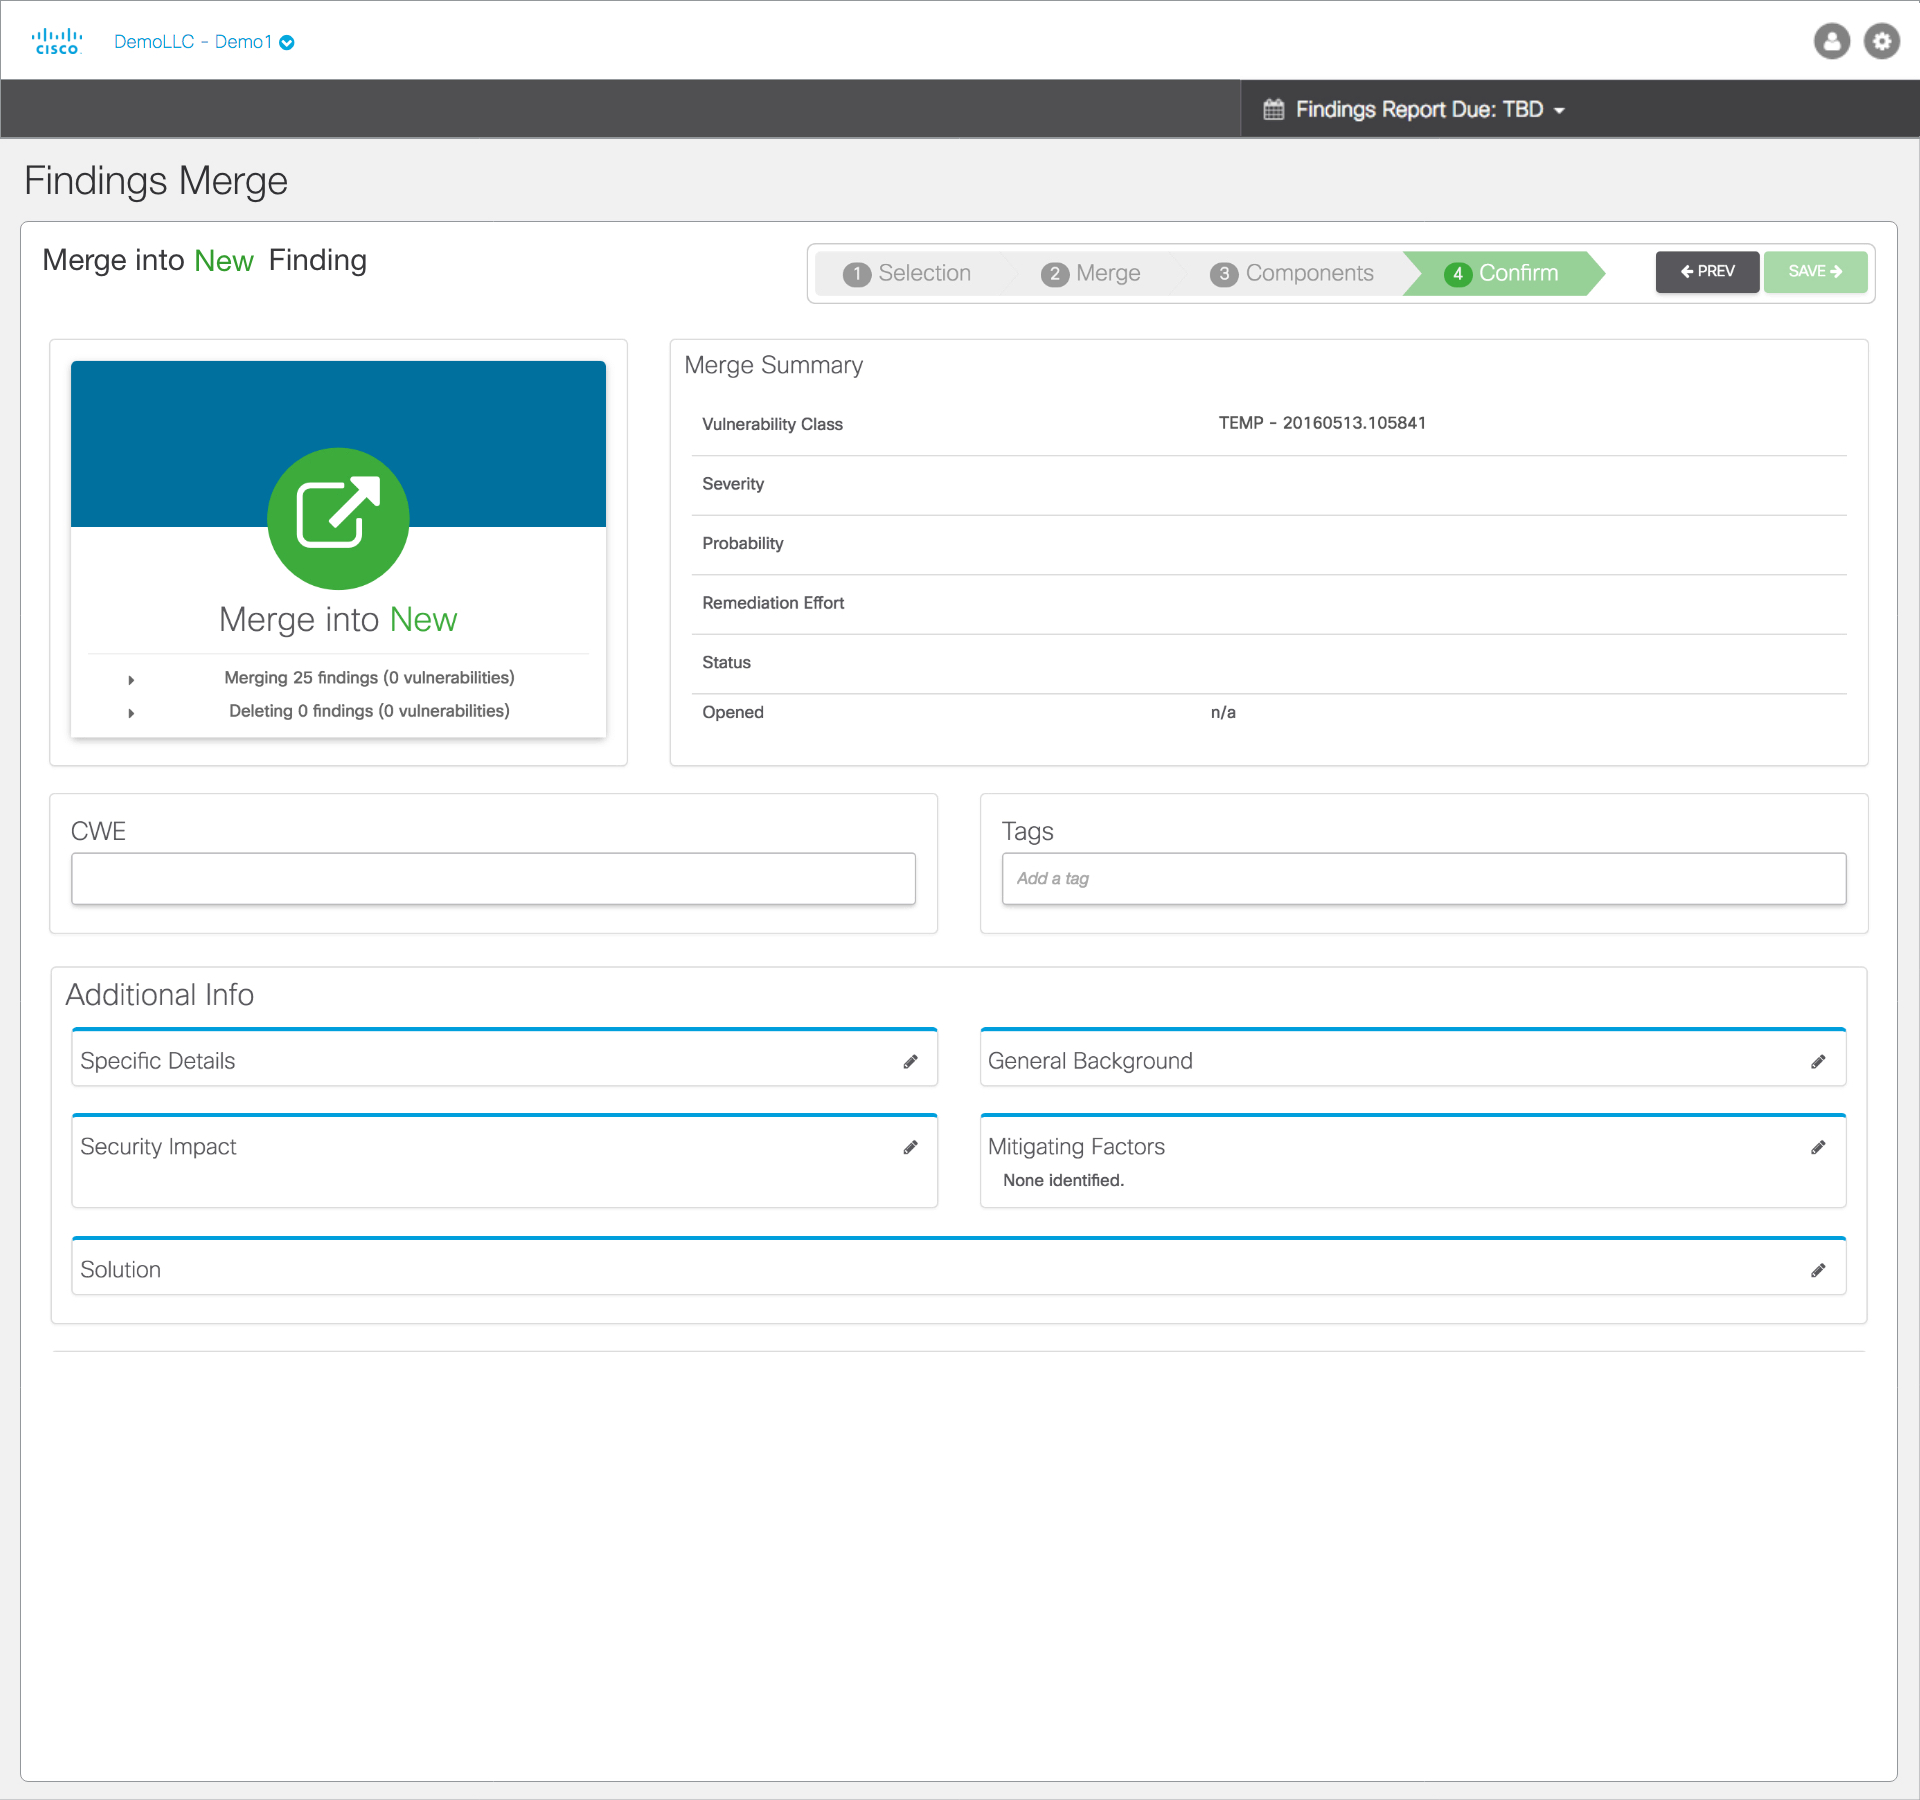
Task: Edit Mitigating Factors with pencil icon
Action: coord(1818,1147)
